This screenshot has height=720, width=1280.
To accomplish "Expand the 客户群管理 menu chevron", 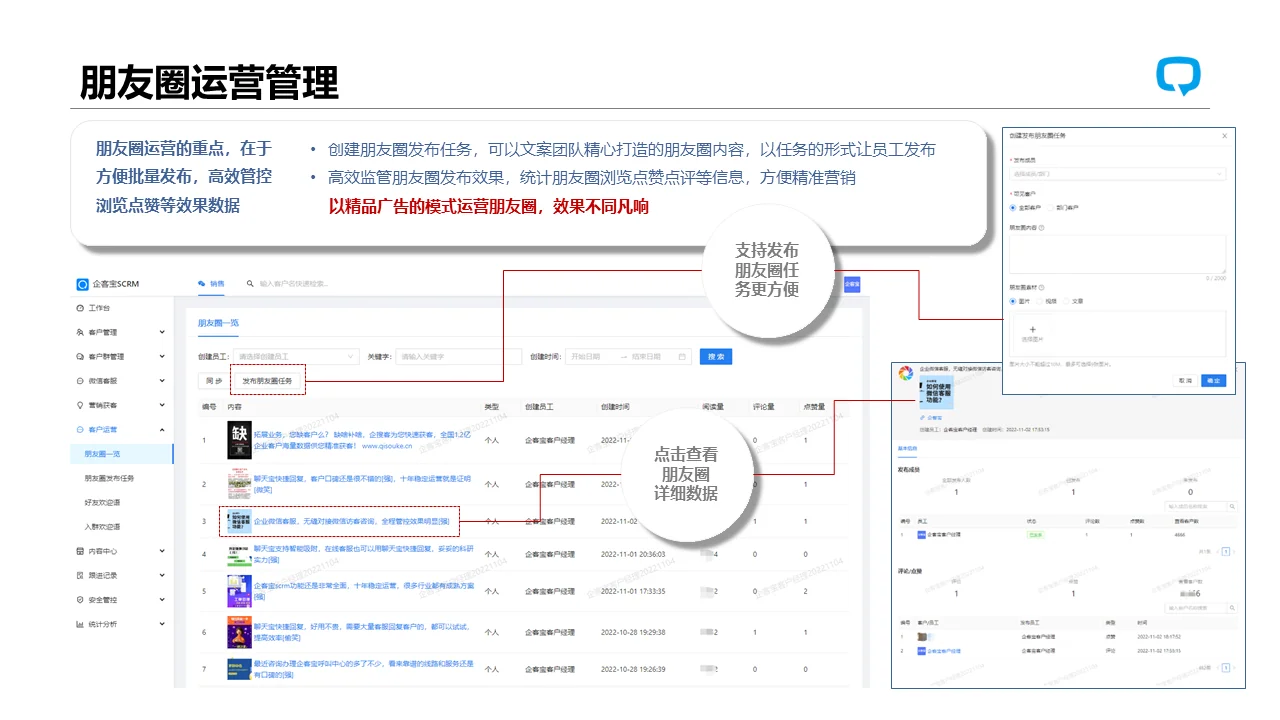I will click(162, 356).
